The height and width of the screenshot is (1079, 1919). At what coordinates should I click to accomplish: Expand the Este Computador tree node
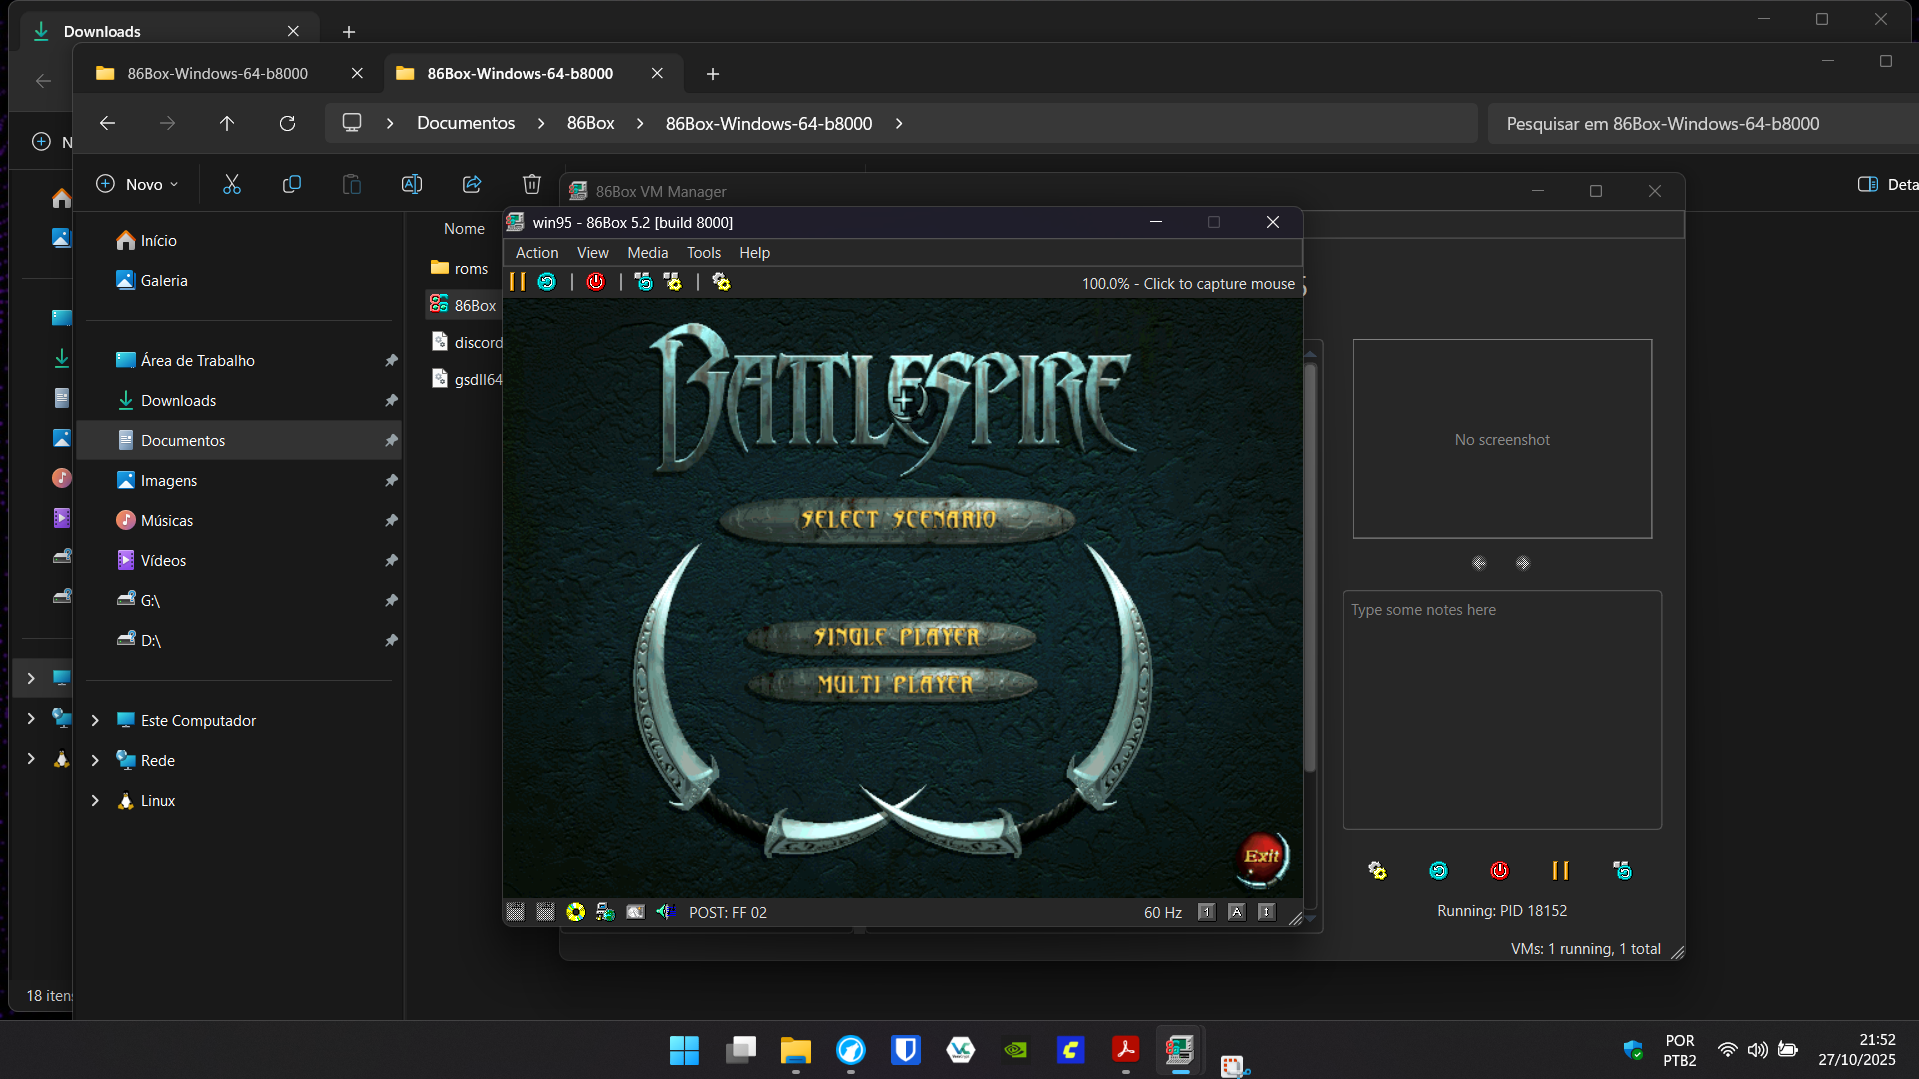95,721
